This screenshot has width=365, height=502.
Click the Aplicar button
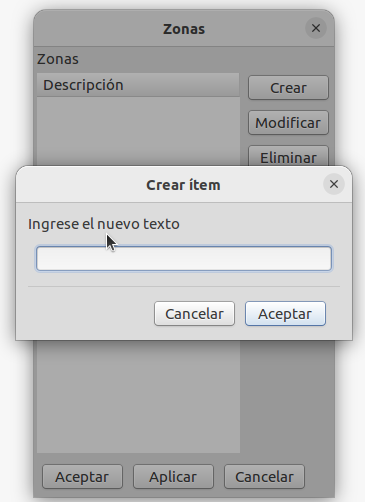[x=173, y=477]
